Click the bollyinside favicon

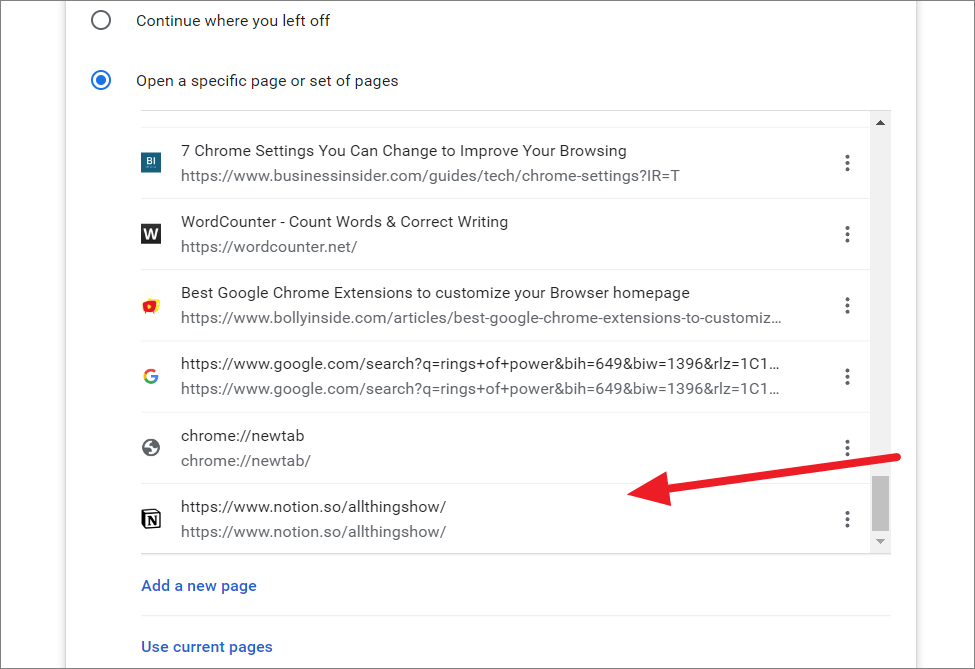pyautogui.click(x=151, y=305)
